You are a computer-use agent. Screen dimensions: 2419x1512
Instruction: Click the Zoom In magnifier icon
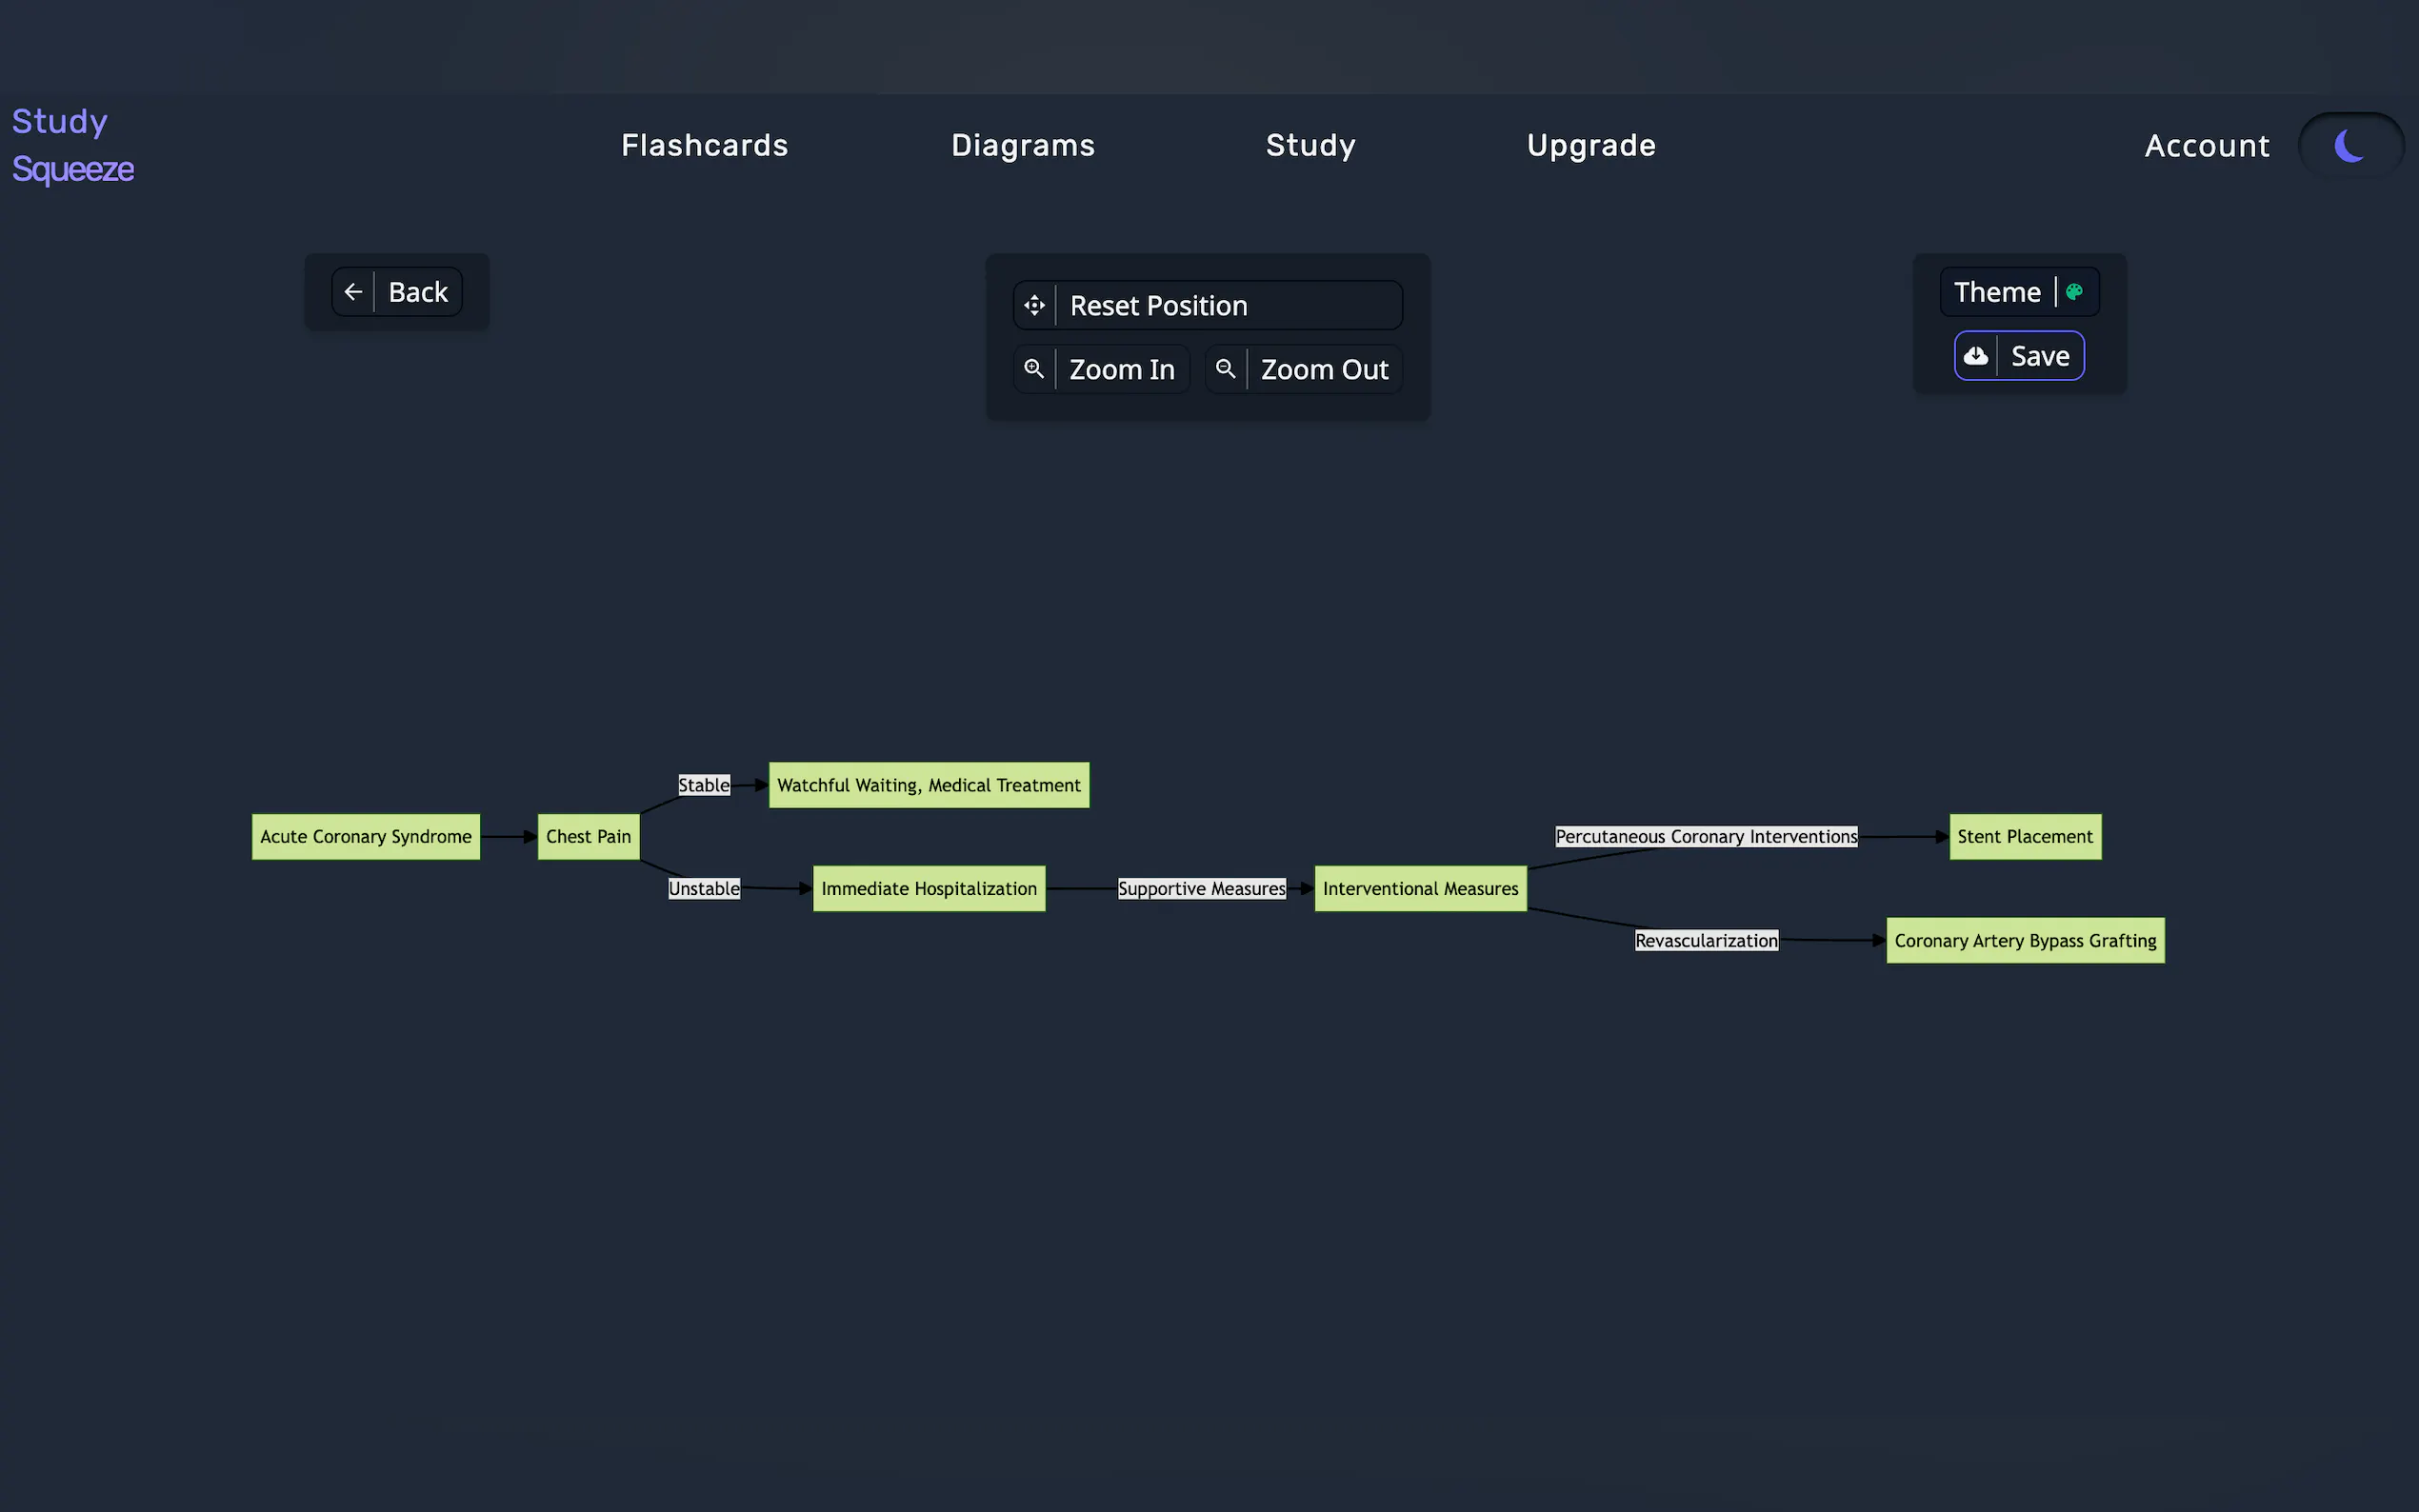(1034, 369)
